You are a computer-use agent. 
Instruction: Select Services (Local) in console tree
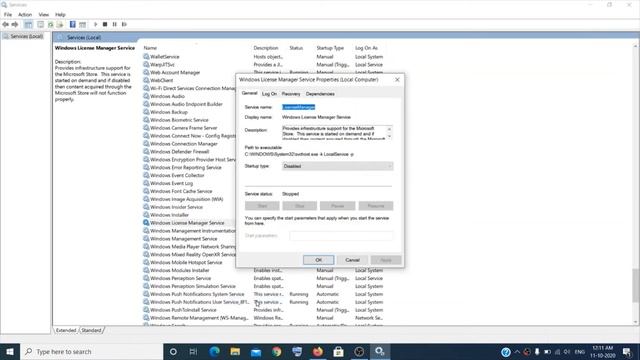(27, 36)
